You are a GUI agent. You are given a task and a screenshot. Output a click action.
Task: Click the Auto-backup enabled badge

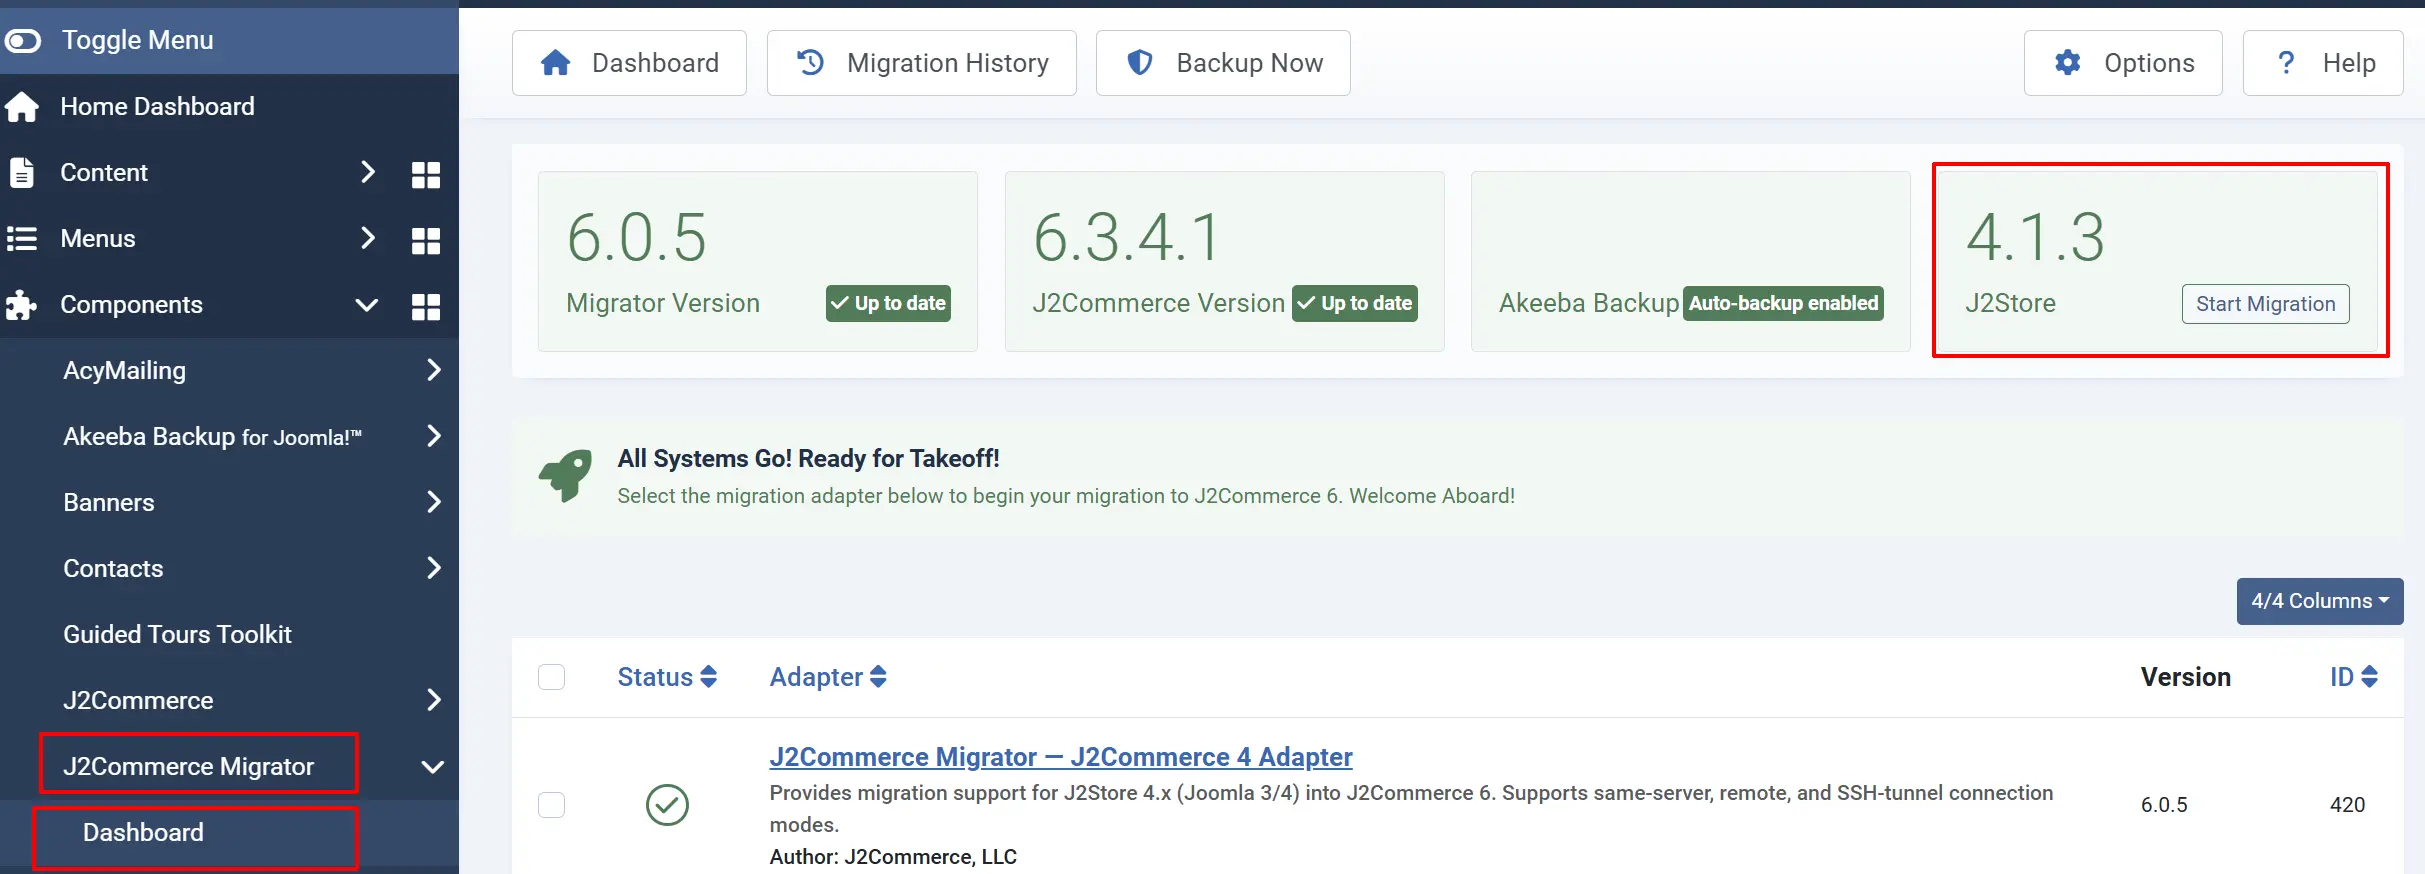1784,303
